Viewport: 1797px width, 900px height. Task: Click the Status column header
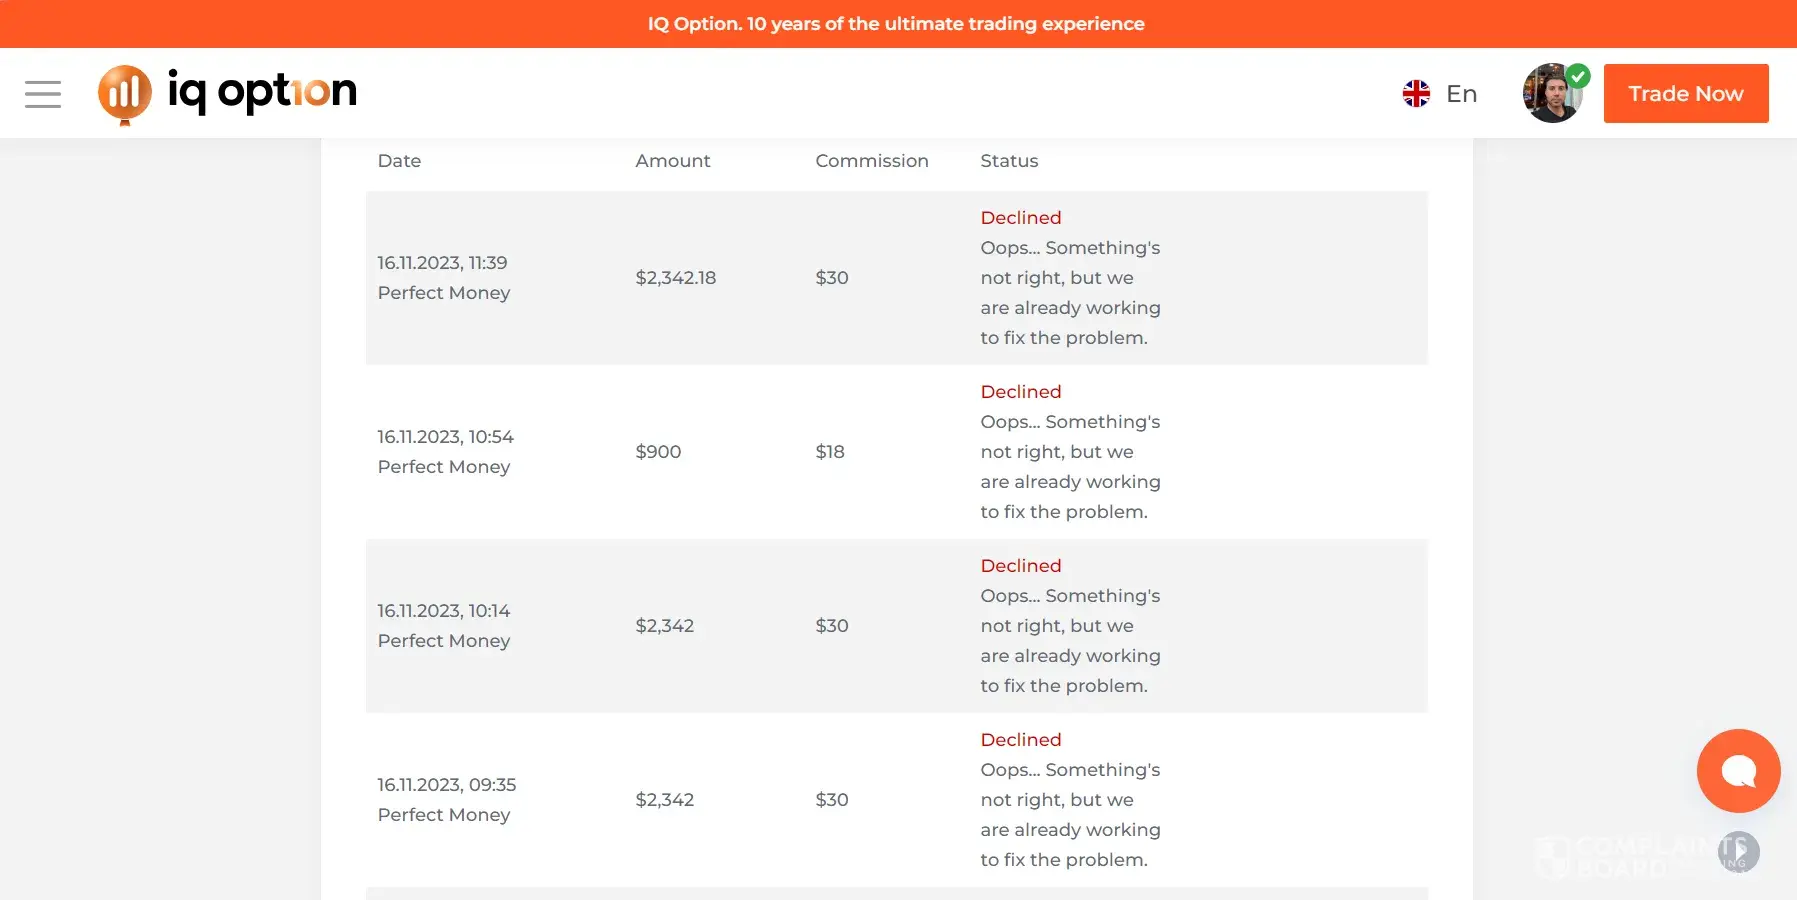point(1009,161)
